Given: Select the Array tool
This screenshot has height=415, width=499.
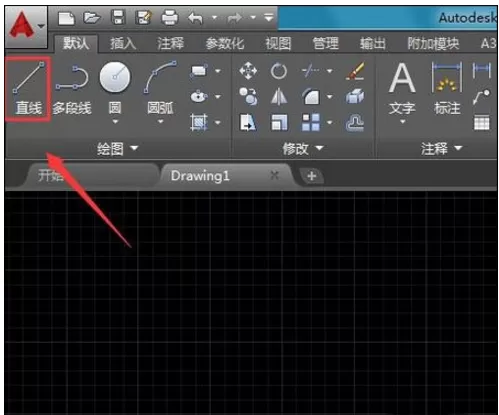Looking at the screenshot, I should (311, 122).
